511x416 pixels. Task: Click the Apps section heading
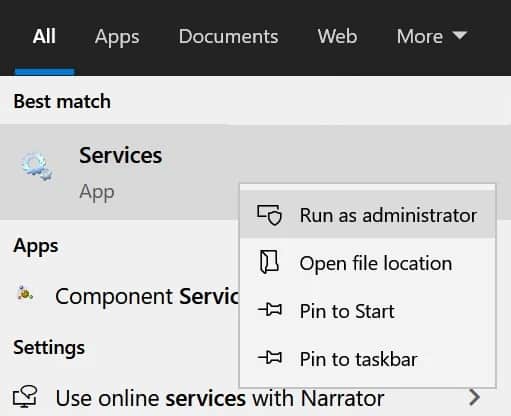[36, 247]
